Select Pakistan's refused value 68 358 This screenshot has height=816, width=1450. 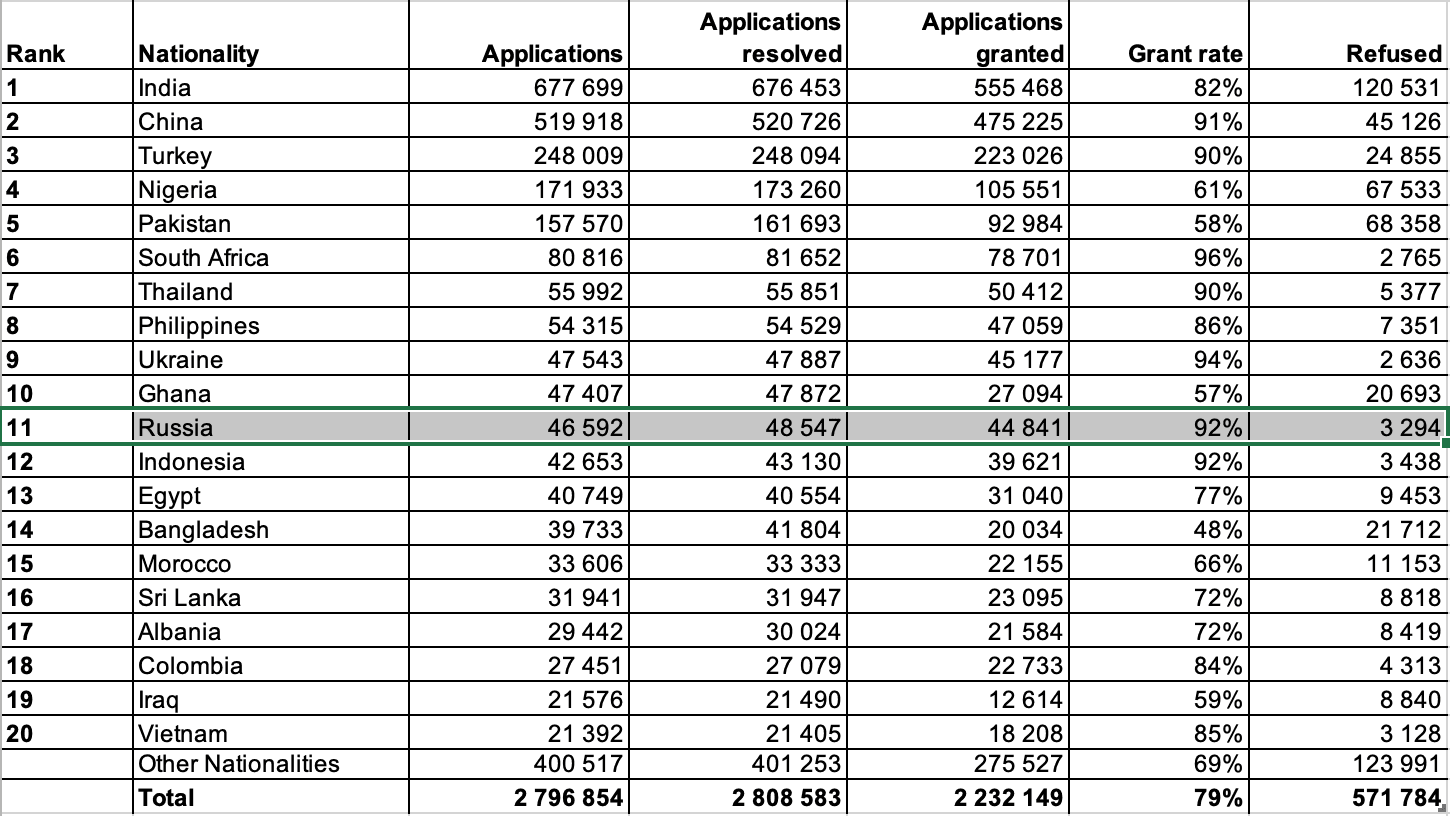[1348, 224]
